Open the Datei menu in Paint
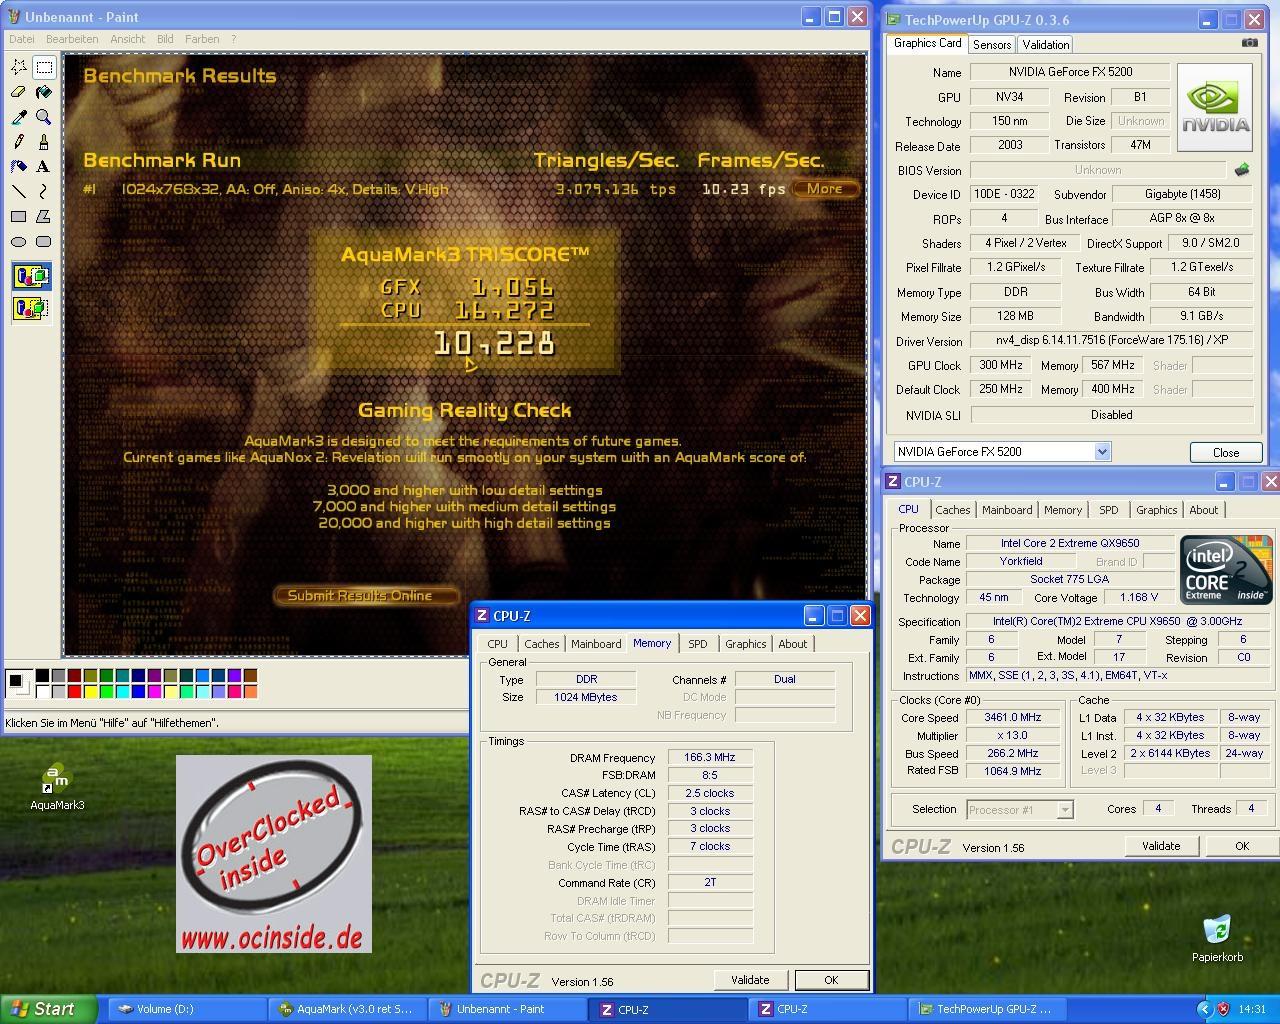The width and height of the screenshot is (1280, 1024). pyautogui.click(x=22, y=39)
